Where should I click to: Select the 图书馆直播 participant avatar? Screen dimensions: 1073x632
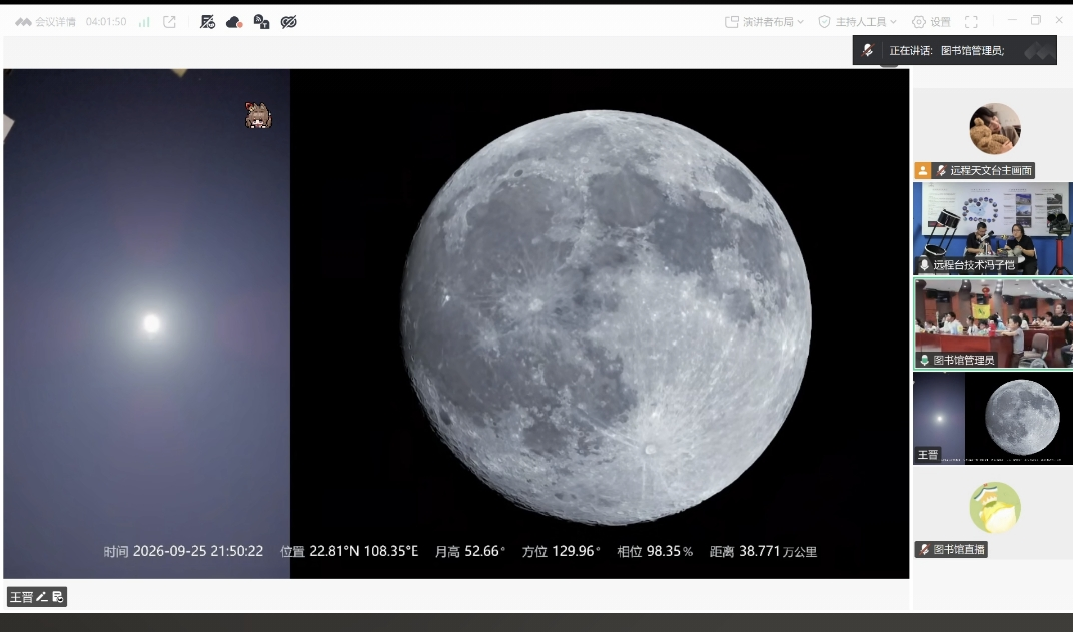(x=995, y=508)
